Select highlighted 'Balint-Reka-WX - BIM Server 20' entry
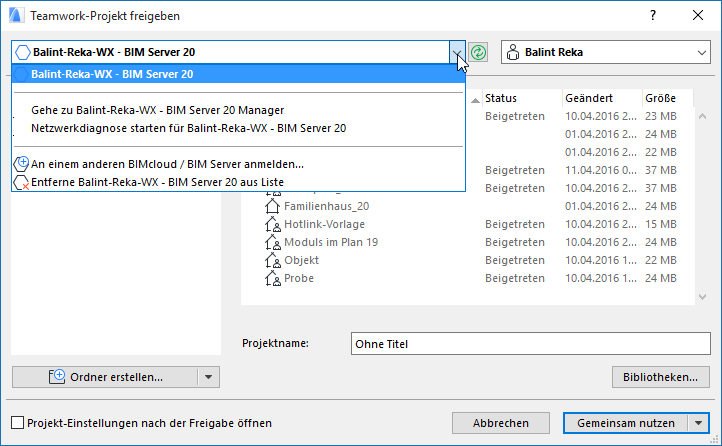Screen dimensions: 722x446 coord(239,74)
